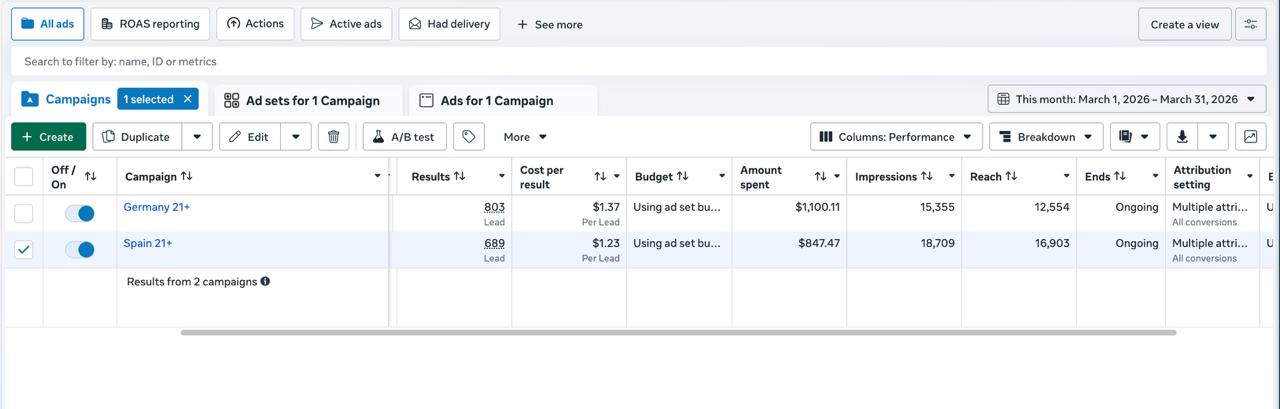Viewport: 1280px width, 409px height.
Task: Open the charts view icon
Action: tap(1251, 137)
